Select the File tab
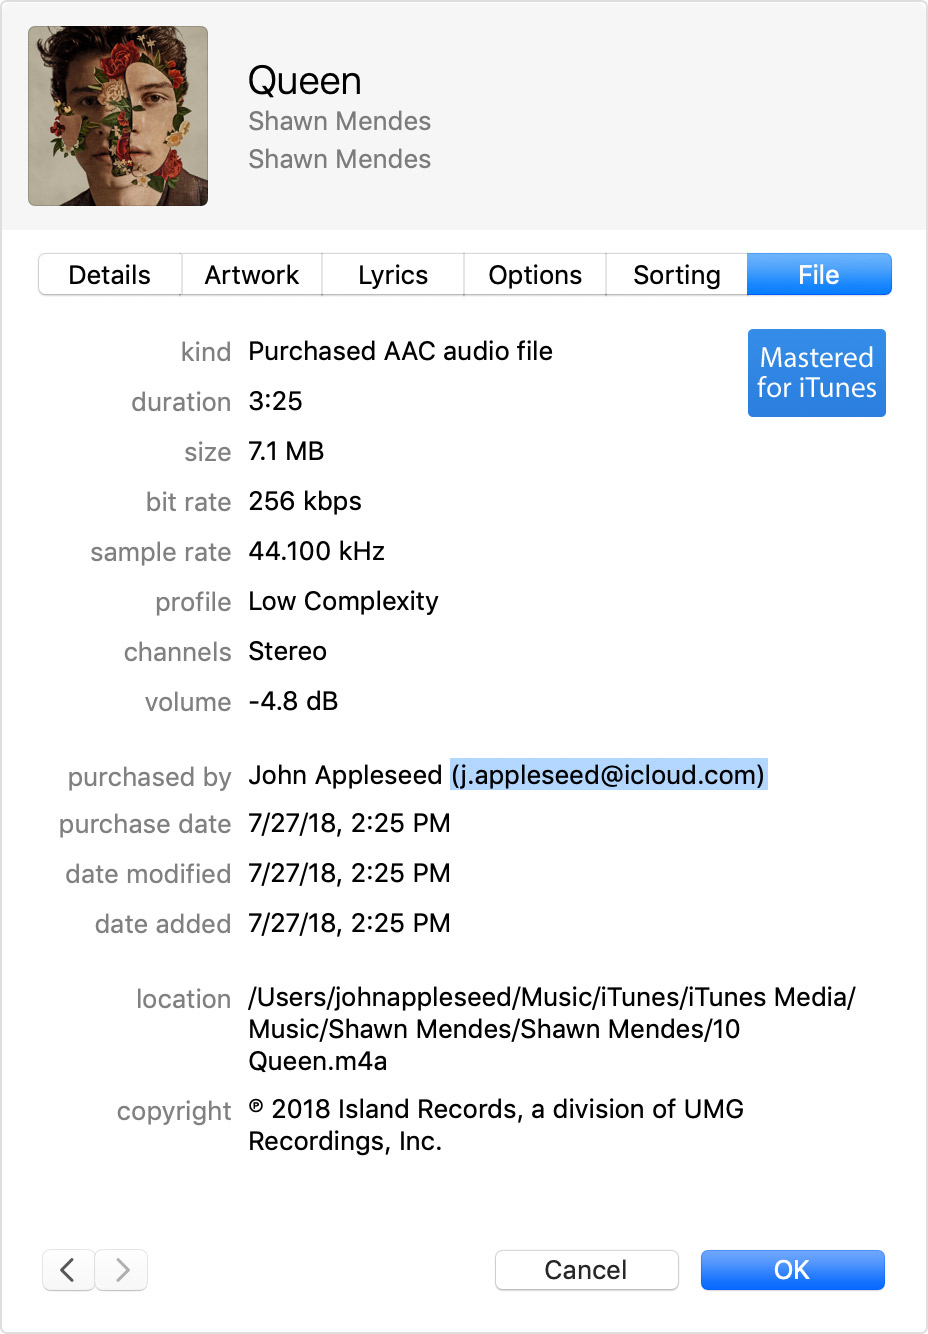928x1334 pixels. [x=819, y=275]
